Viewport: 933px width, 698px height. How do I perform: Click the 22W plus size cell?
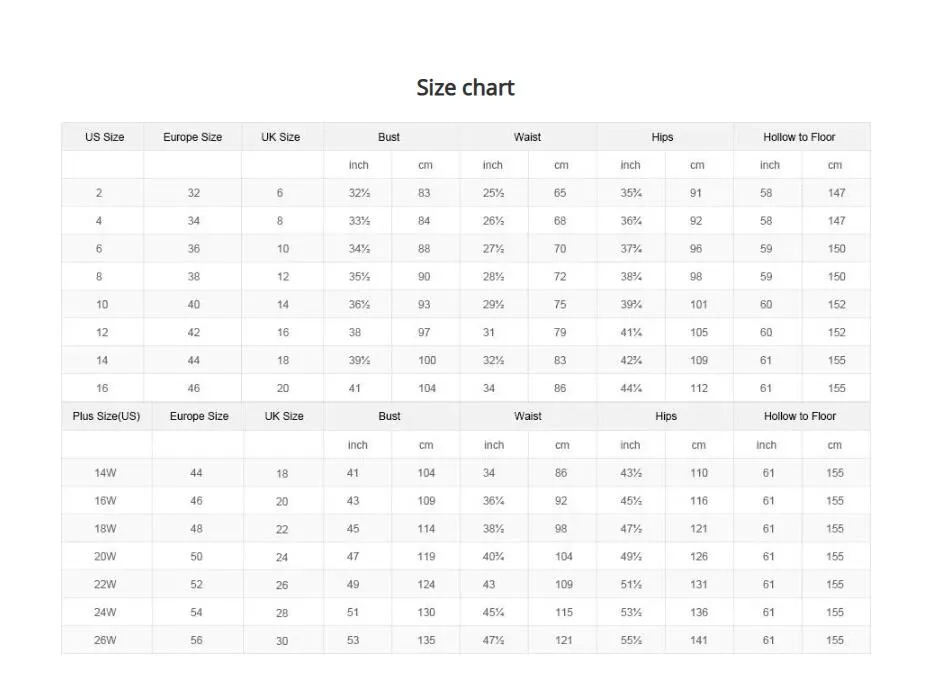(105, 585)
